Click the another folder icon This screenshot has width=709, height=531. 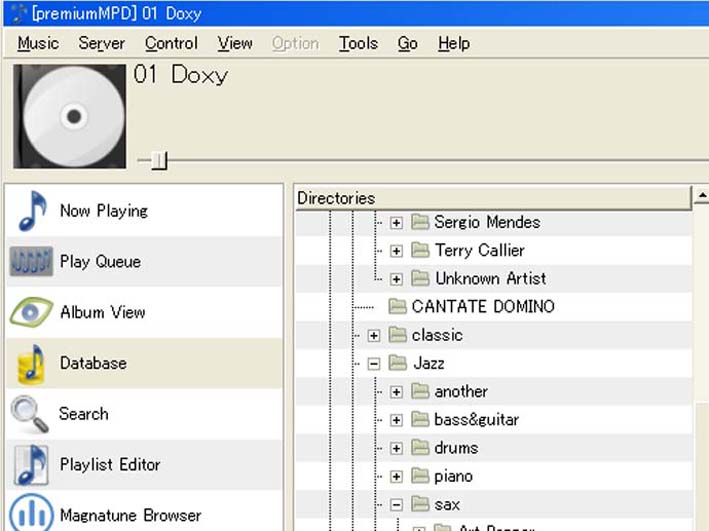pyautogui.click(x=420, y=391)
